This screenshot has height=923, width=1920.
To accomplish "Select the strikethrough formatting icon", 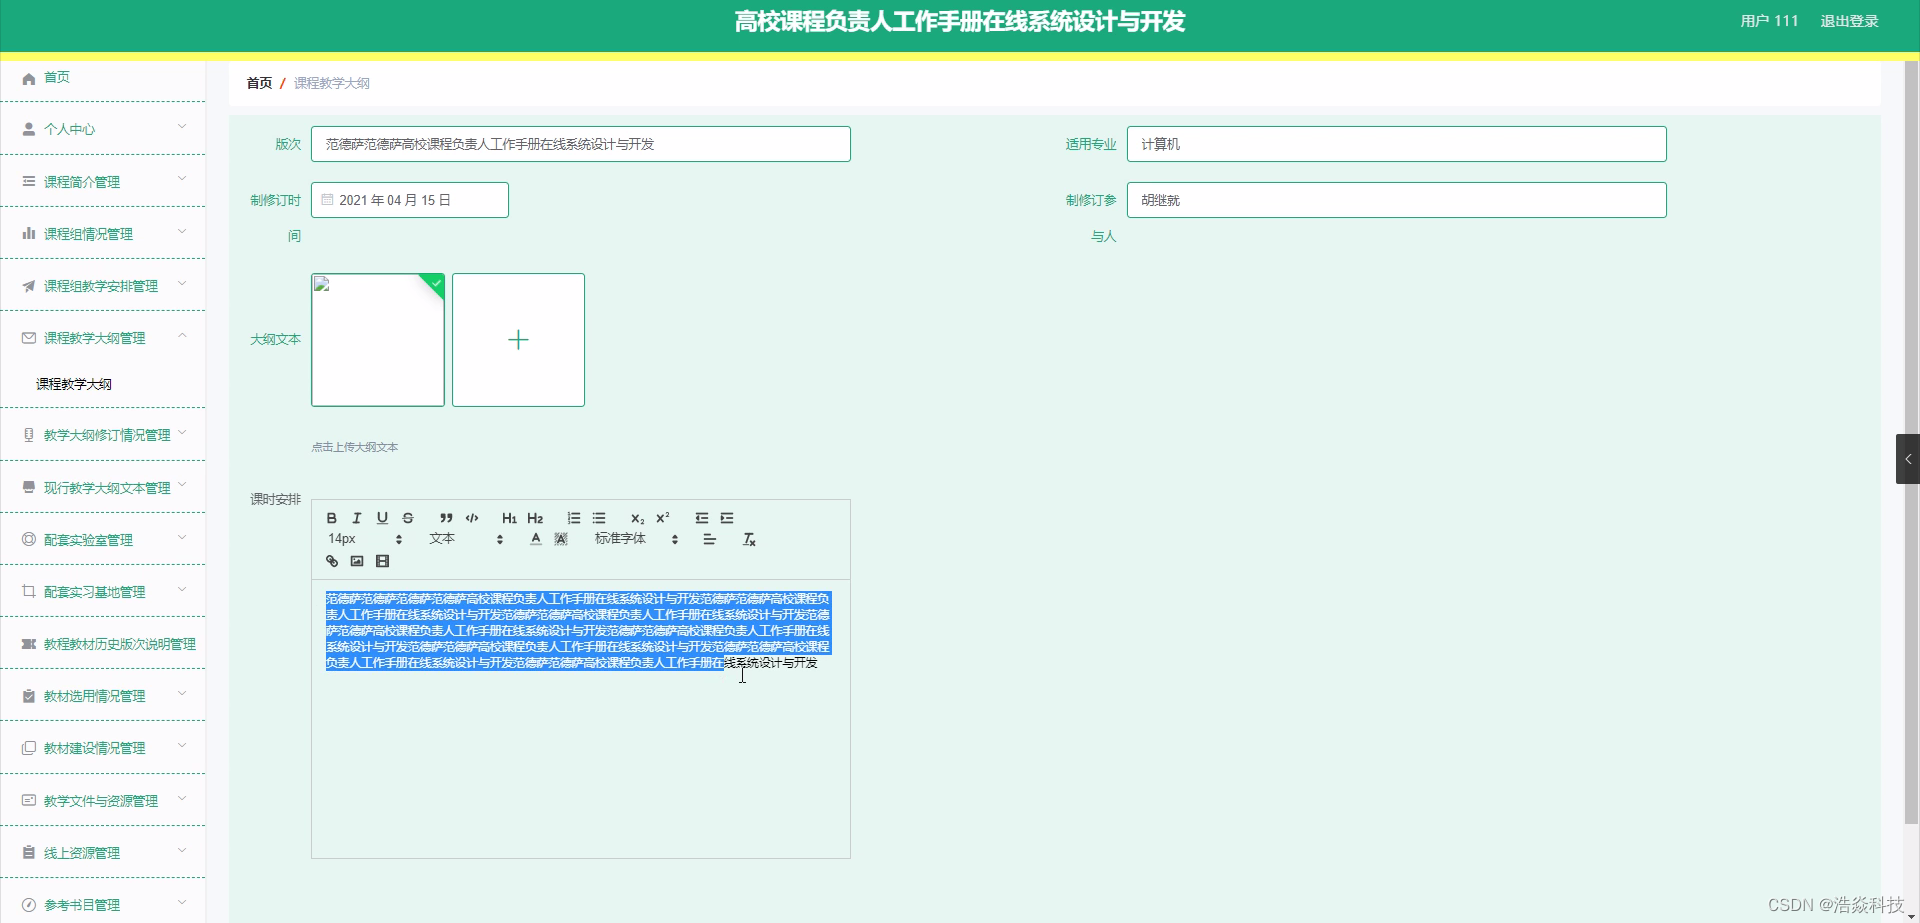I will pos(408,517).
